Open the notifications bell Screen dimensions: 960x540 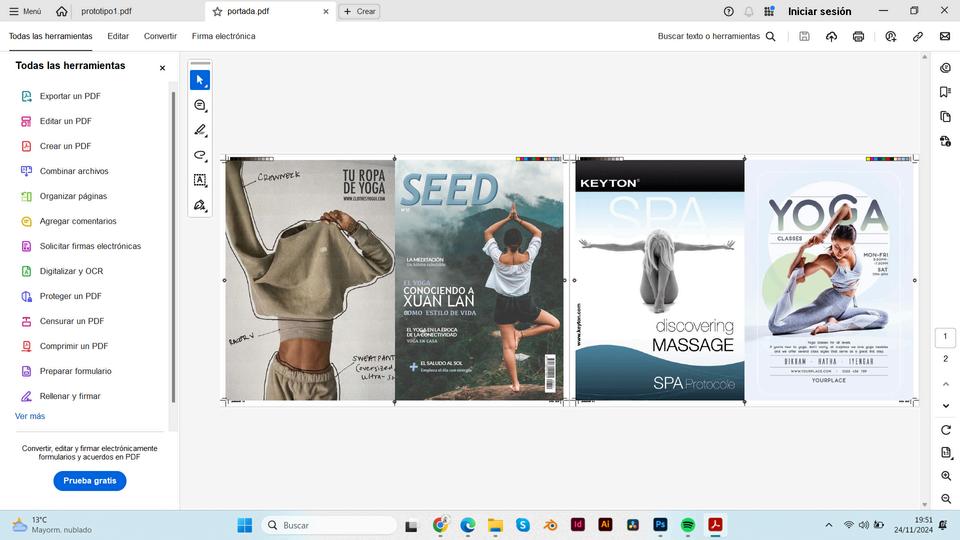749,11
